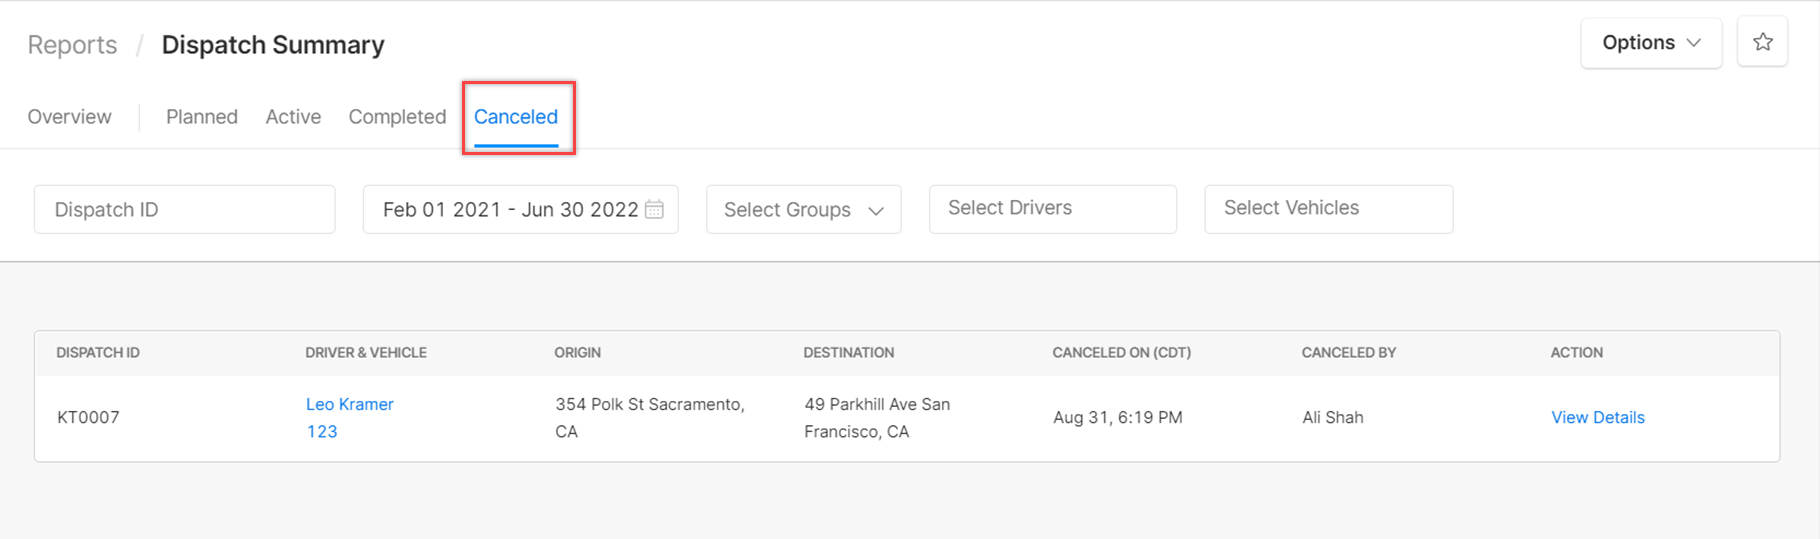Go to the Completed tab
This screenshot has height=539, width=1820.
click(x=397, y=116)
